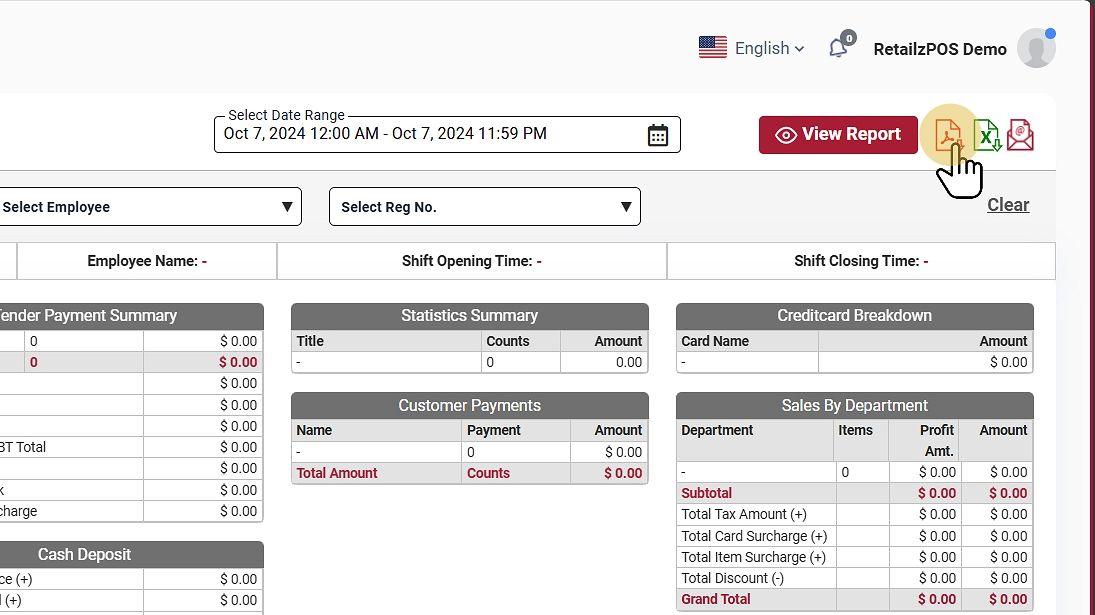Click the RetailzPOS Demo account name

tap(940, 49)
